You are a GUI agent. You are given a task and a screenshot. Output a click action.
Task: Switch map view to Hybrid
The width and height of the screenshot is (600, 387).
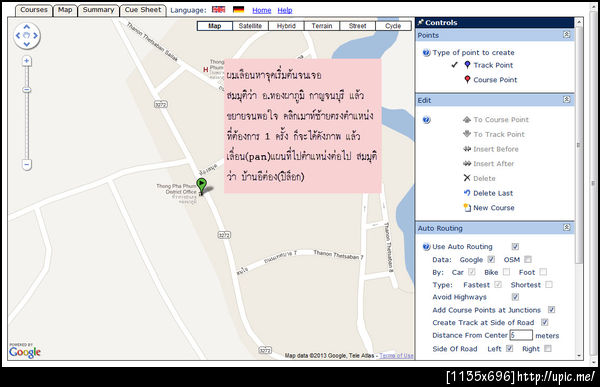pos(286,26)
